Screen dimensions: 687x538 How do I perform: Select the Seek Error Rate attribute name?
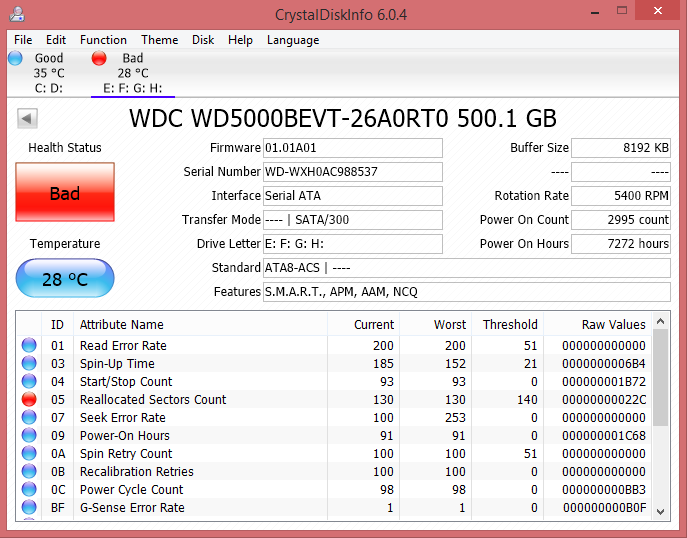point(123,418)
